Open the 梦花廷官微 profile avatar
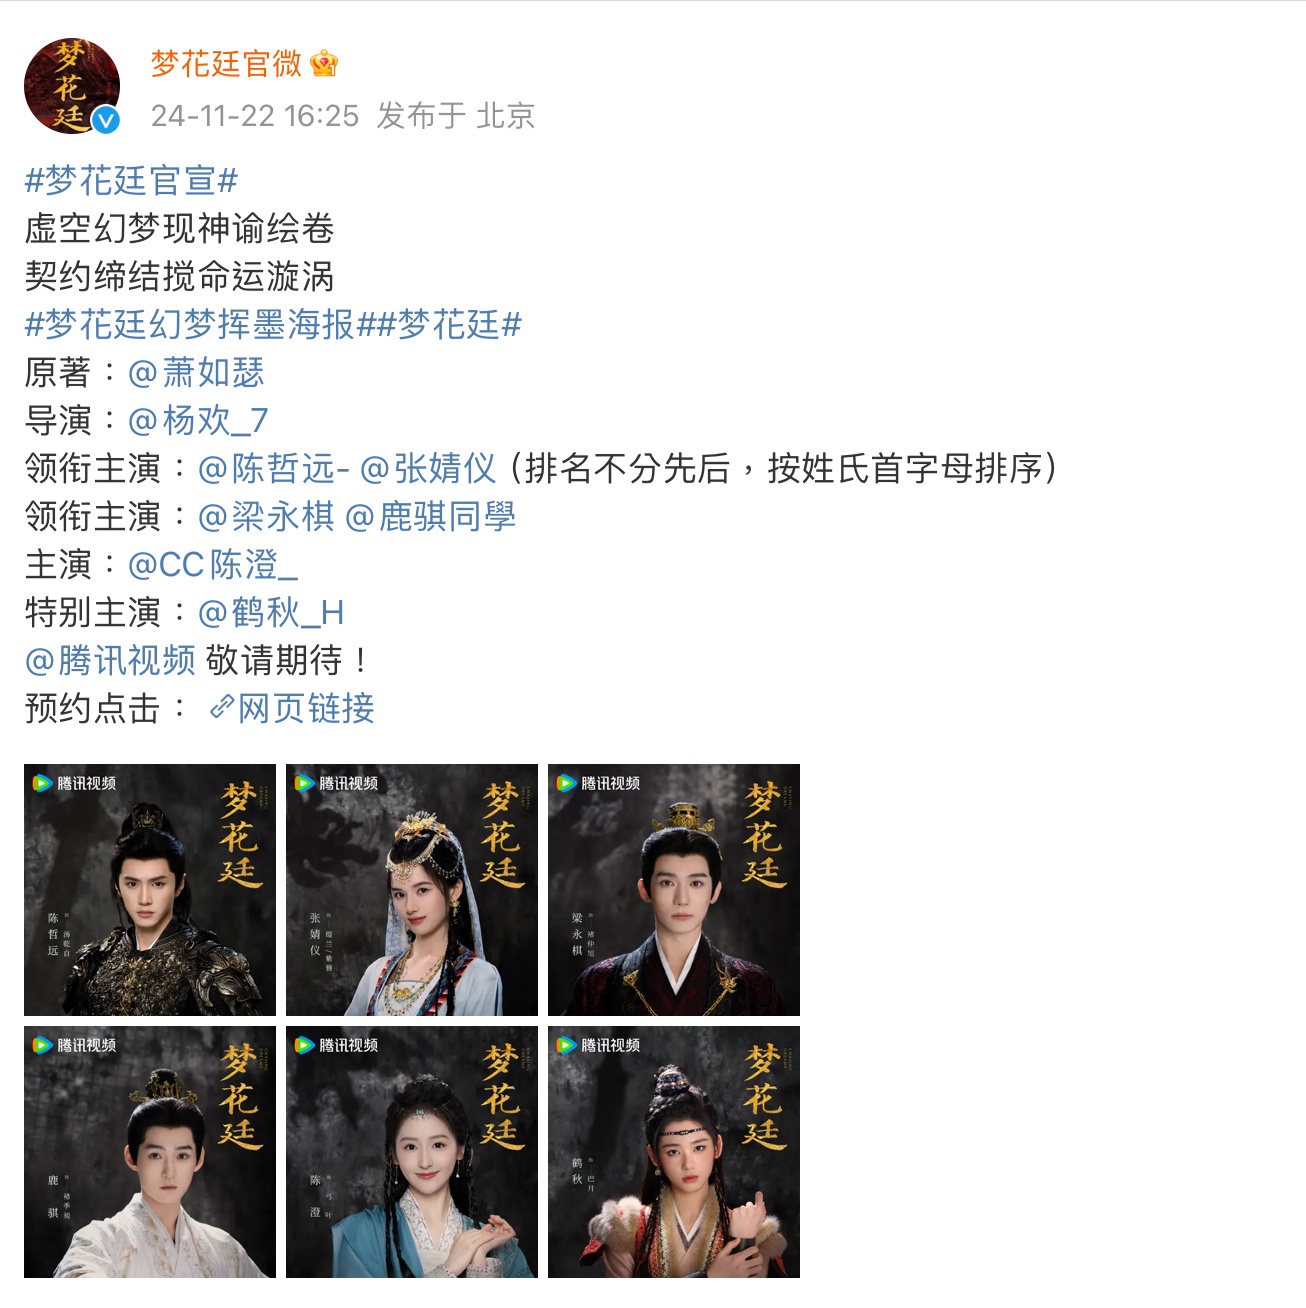This screenshot has height=1308, width=1306. pyautogui.click(x=72, y=86)
